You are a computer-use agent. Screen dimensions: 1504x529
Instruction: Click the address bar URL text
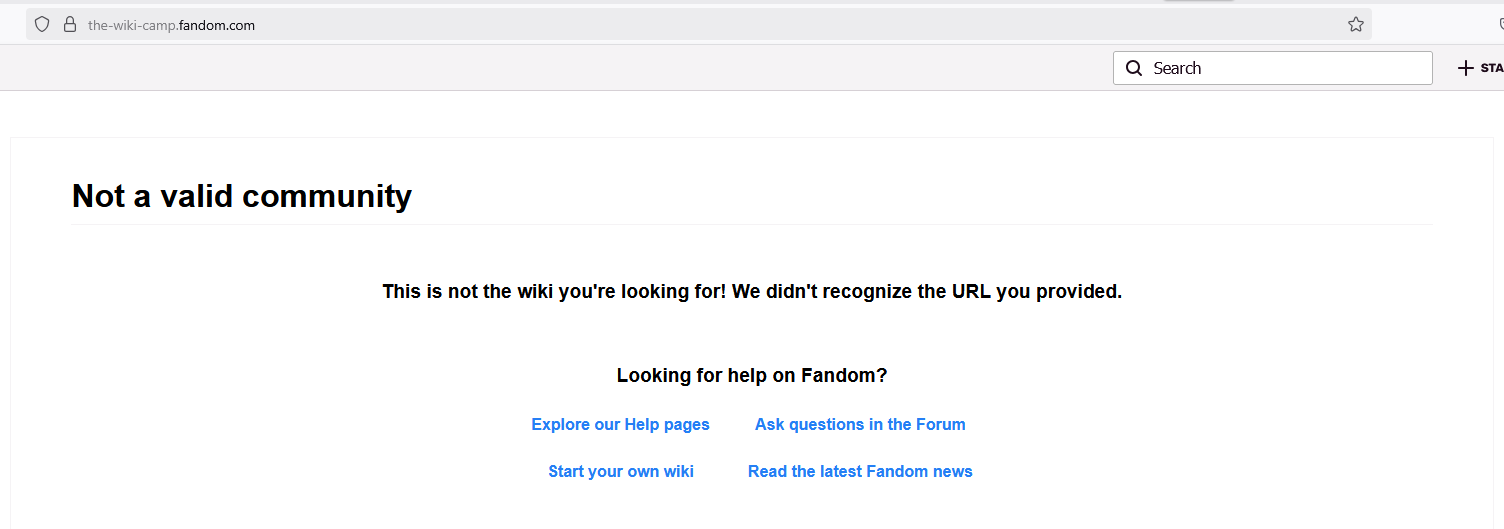[171, 26]
